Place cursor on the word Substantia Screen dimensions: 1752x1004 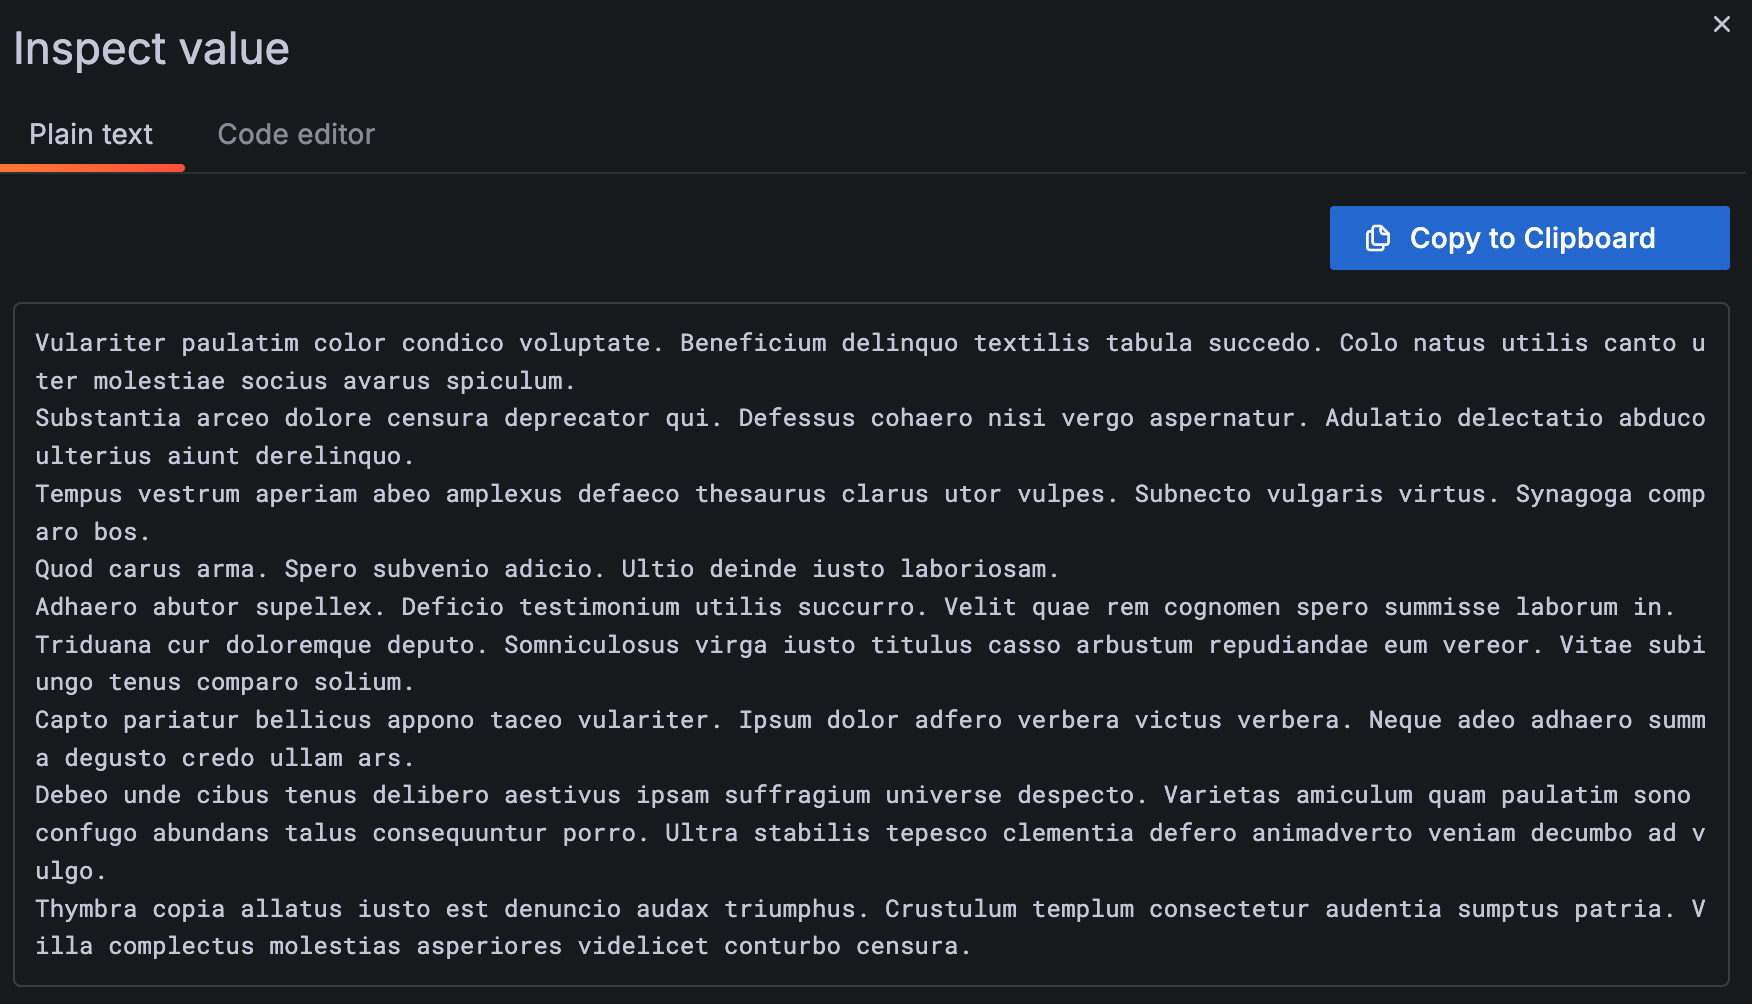(108, 418)
